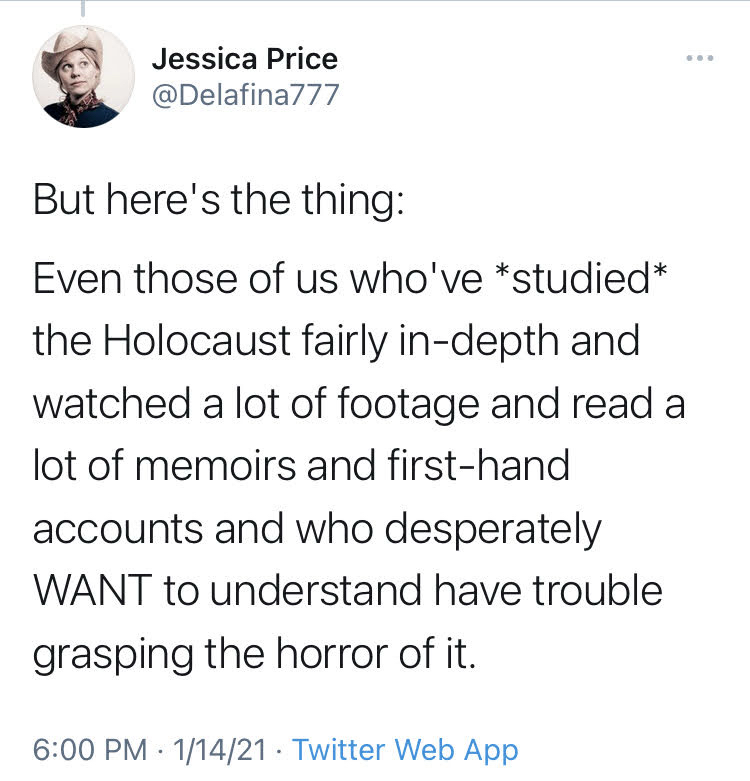Click the word "understand" in the tweet
The image size is (750, 781).
[320, 590]
